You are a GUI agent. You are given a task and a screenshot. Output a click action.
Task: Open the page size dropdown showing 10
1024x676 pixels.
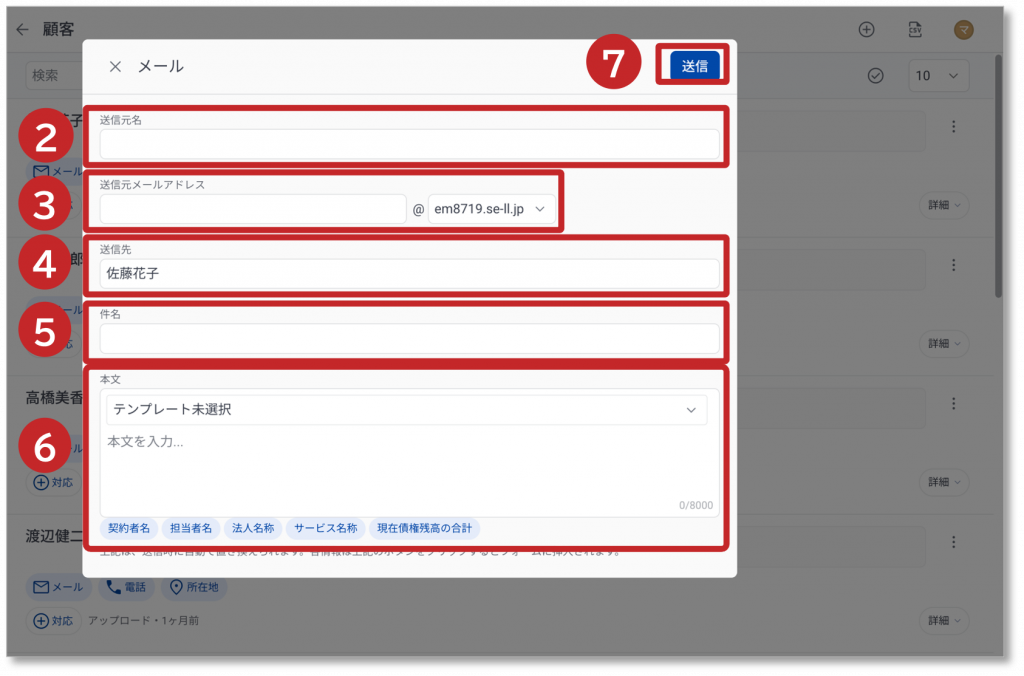pos(938,76)
